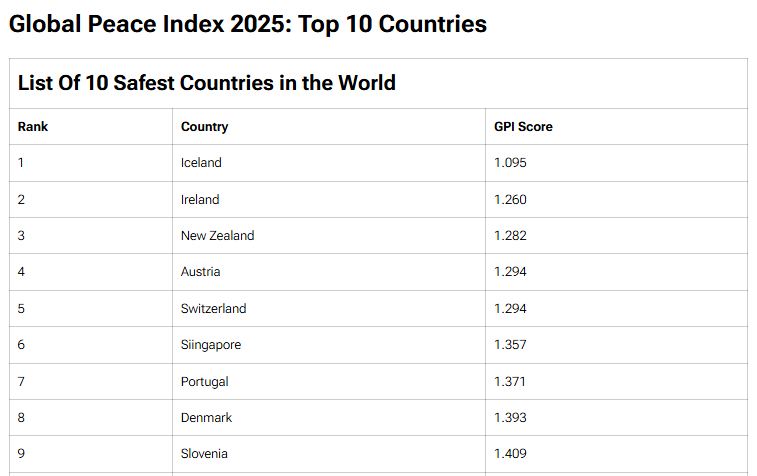The image size is (757, 476).
Task: Select the Rank column header
Action: (33, 127)
